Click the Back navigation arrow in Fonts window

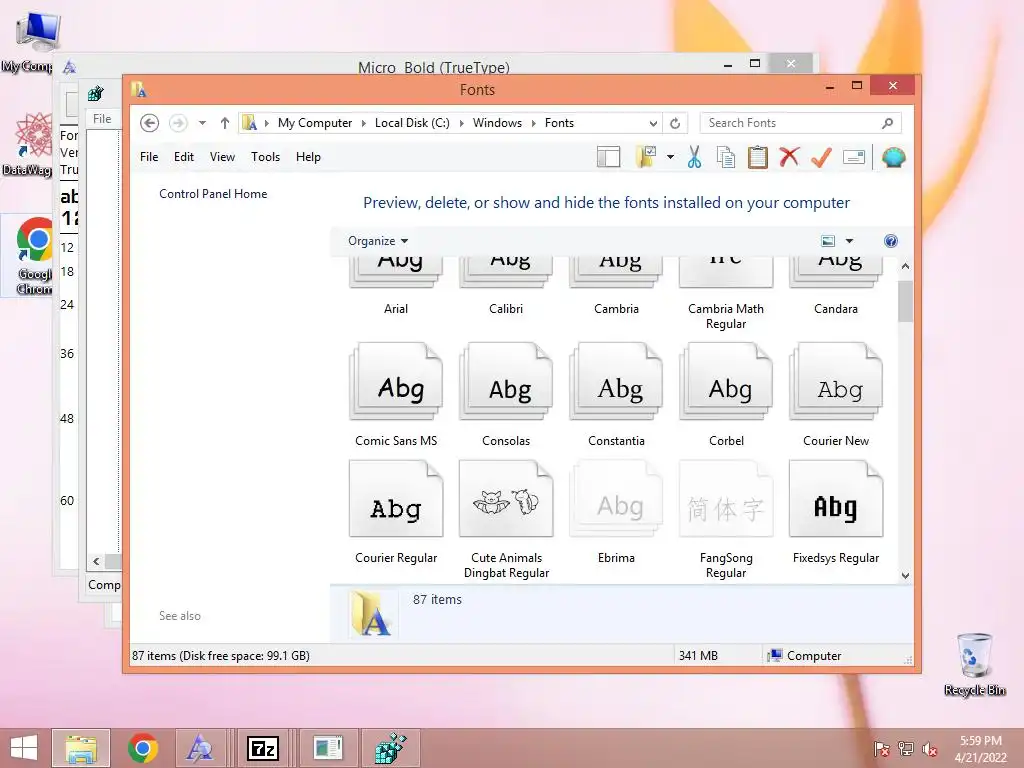[150, 123]
